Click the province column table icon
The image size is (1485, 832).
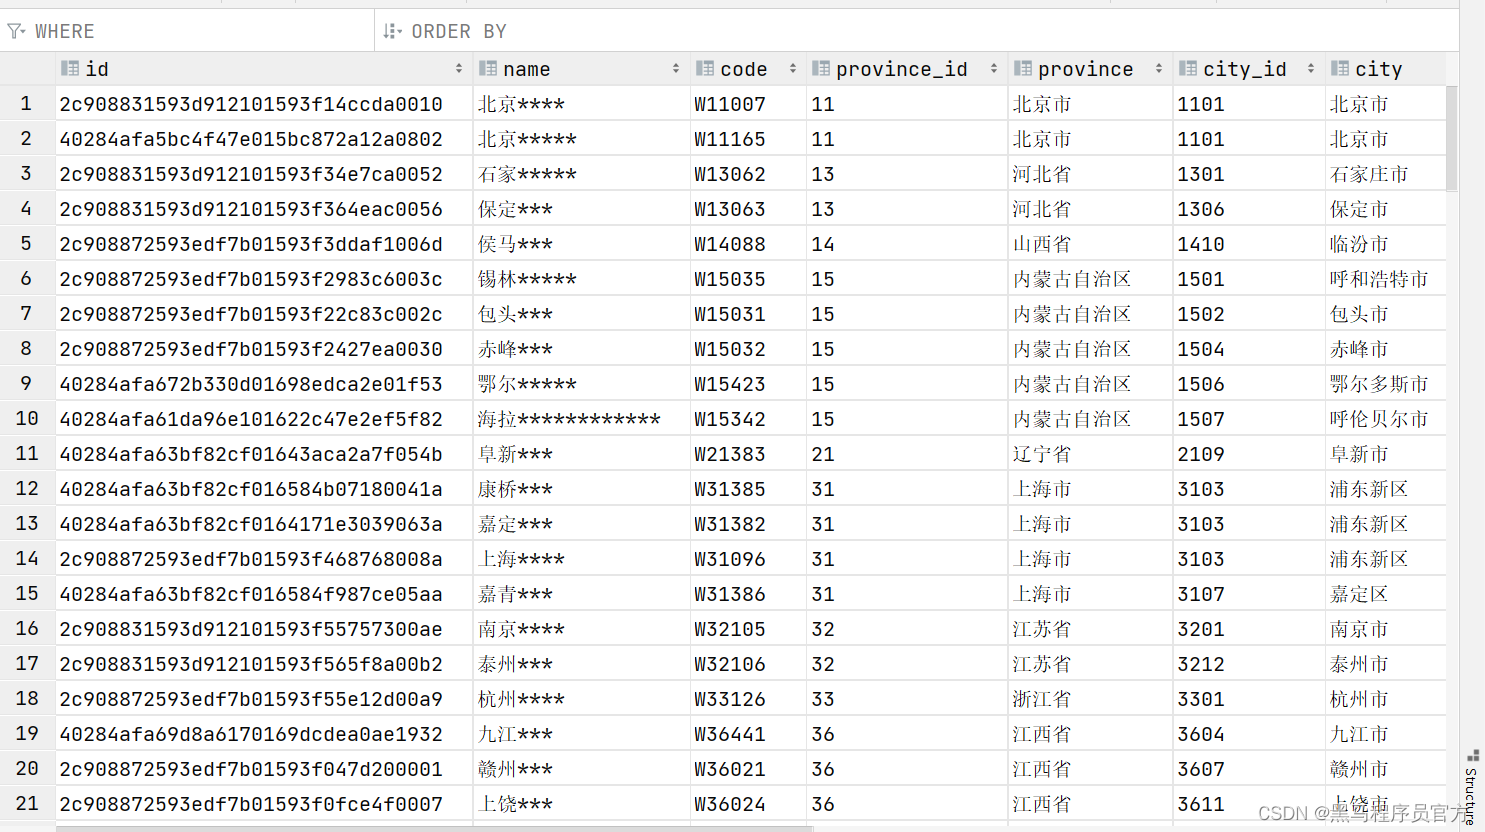tap(1023, 69)
